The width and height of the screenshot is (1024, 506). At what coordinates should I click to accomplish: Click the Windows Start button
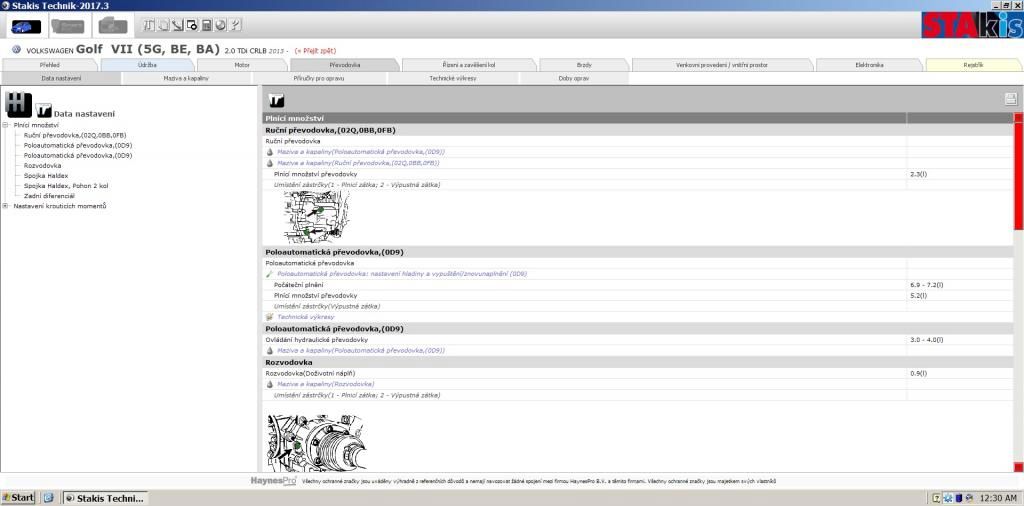tap(19, 497)
